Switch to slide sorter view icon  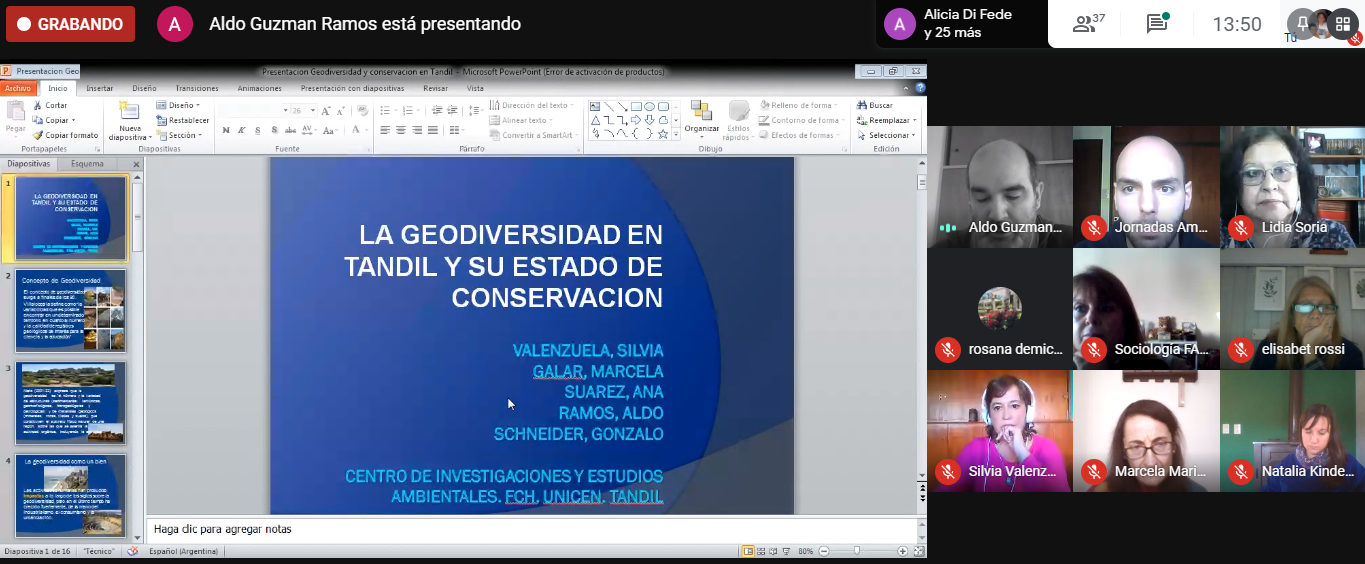pos(760,551)
